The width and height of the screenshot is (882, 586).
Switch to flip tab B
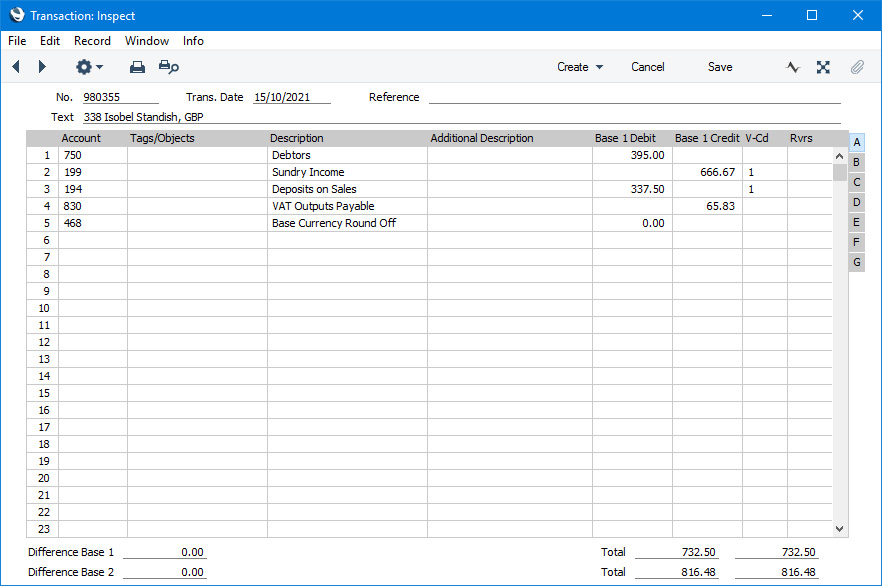857,163
